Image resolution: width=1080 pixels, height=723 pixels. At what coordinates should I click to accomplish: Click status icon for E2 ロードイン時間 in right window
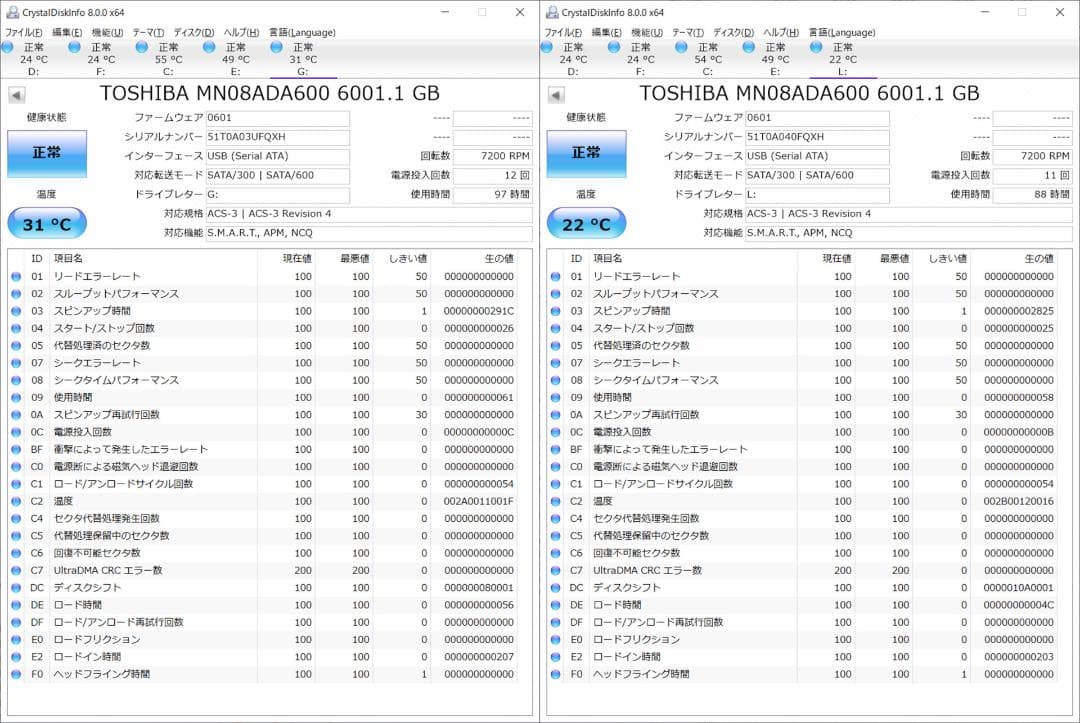555,657
